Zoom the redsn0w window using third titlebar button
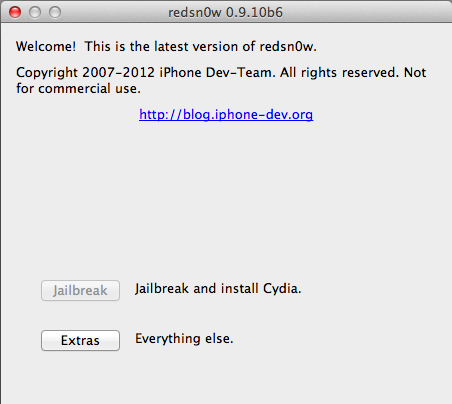Screen dimensions: 452x404 (55, 12)
